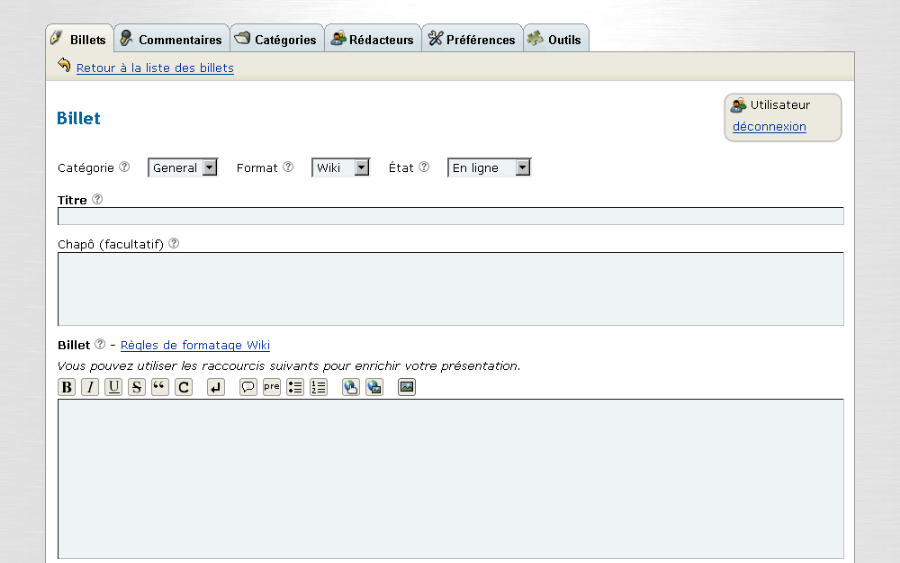Apply italic formatting from the toolbar

(90, 387)
